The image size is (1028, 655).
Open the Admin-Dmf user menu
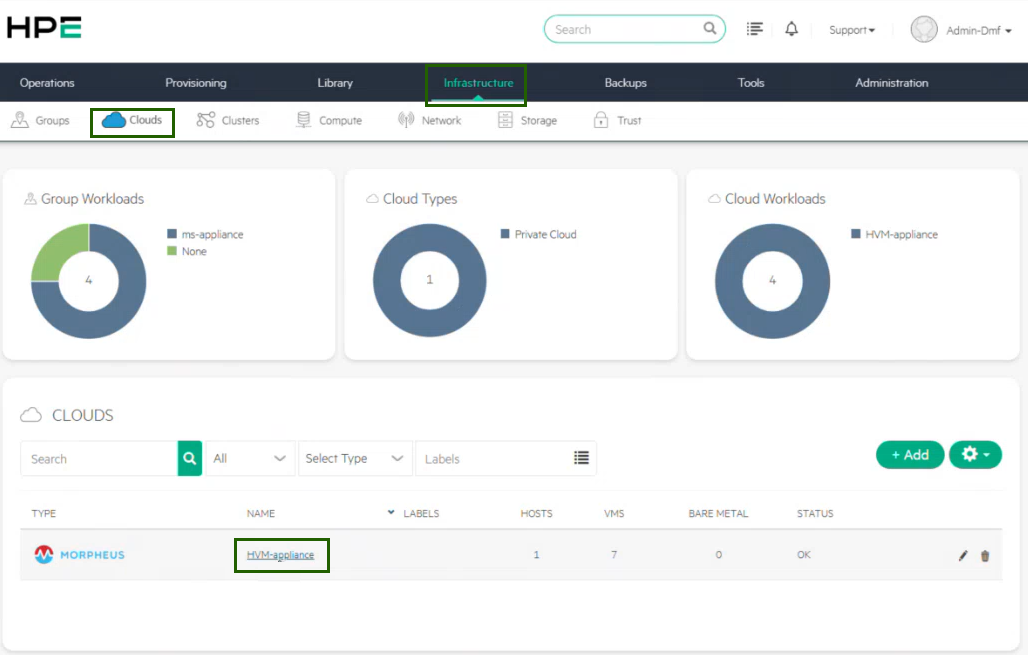(x=962, y=30)
